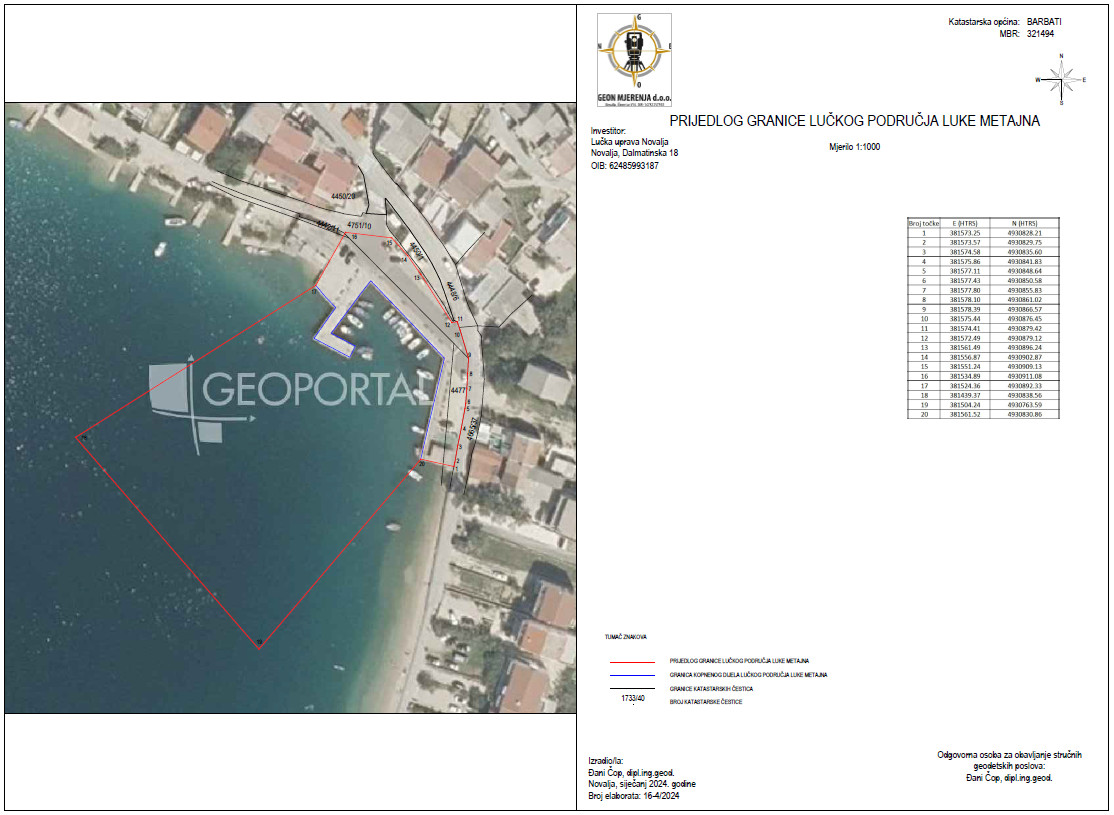Click the N (HTRS) column header
This screenshot has height=815, width=1114.
[x=1024, y=223]
